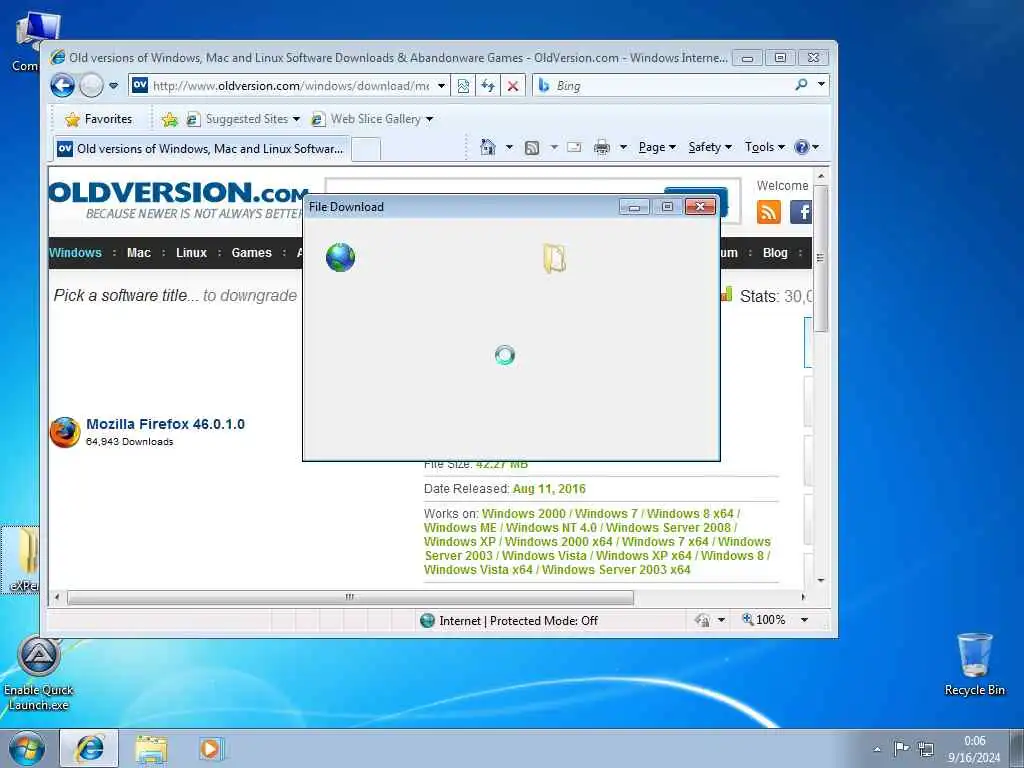The height and width of the screenshot is (768, 1024).
Task: Open the Page menu
Action: click(657, 147)
